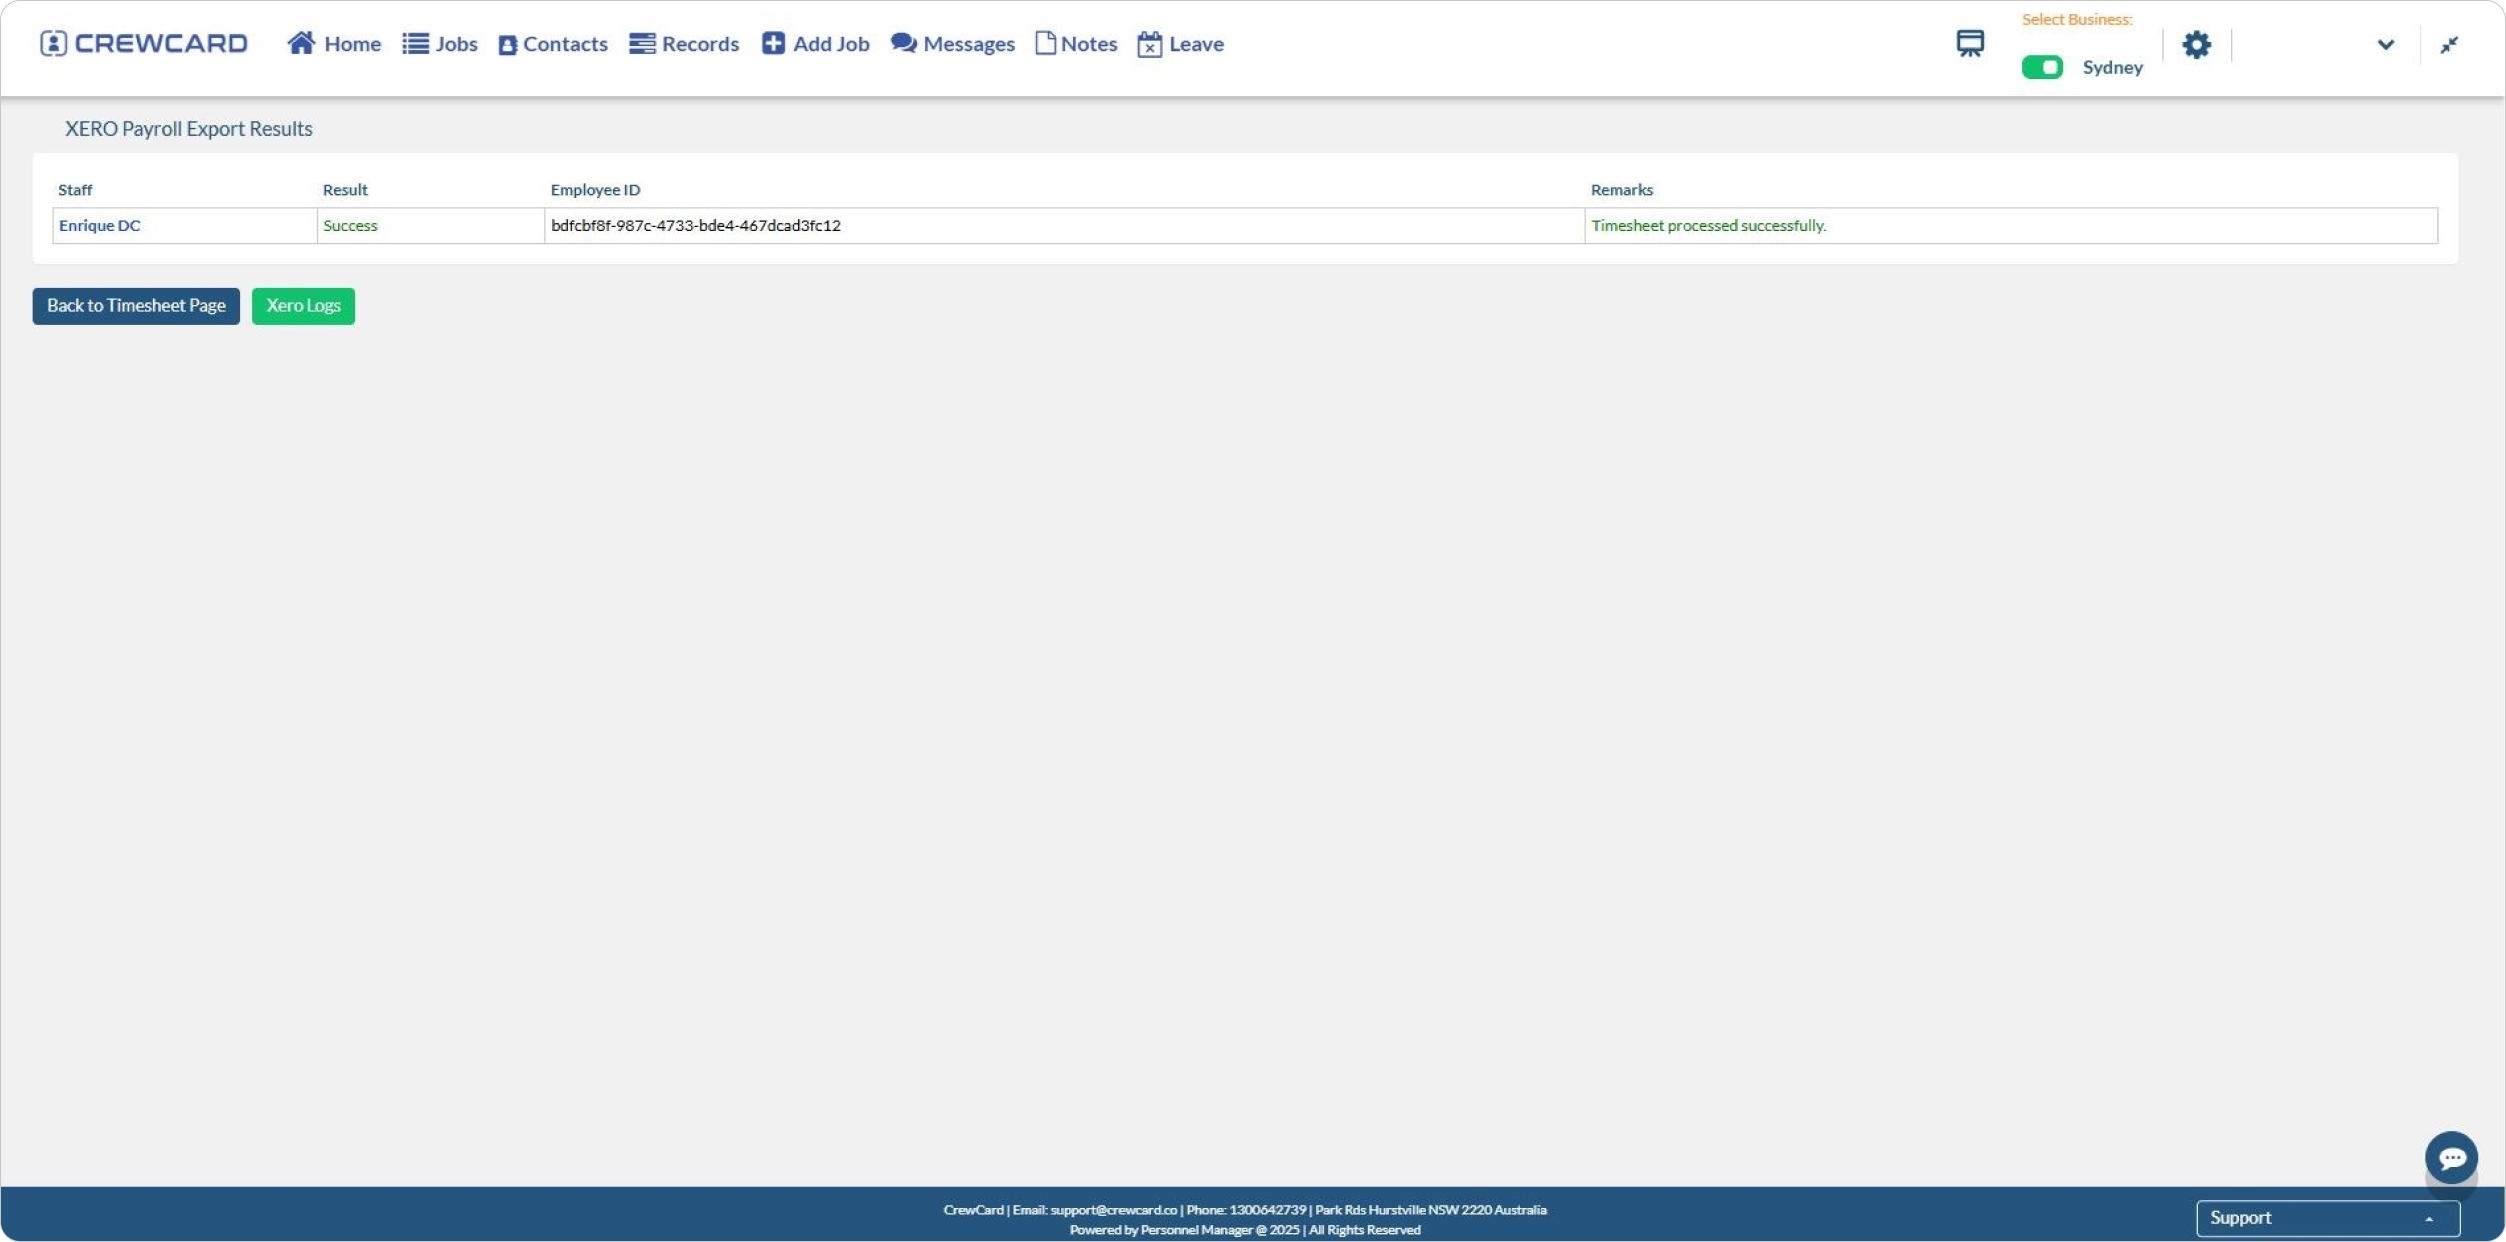Image resolution: width=2506 pixels, height=1242 pixels.
Task: Open the Jobs list icon
Action: [415, 44]
